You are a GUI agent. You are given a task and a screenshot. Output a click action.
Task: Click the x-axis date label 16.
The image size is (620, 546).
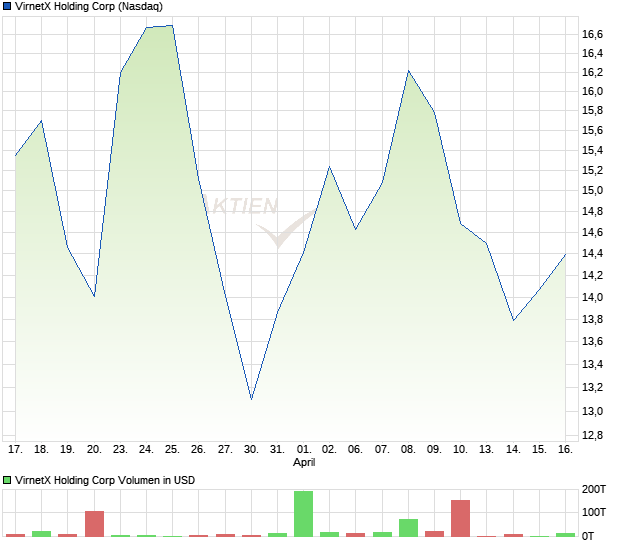[x=565, y=449]
